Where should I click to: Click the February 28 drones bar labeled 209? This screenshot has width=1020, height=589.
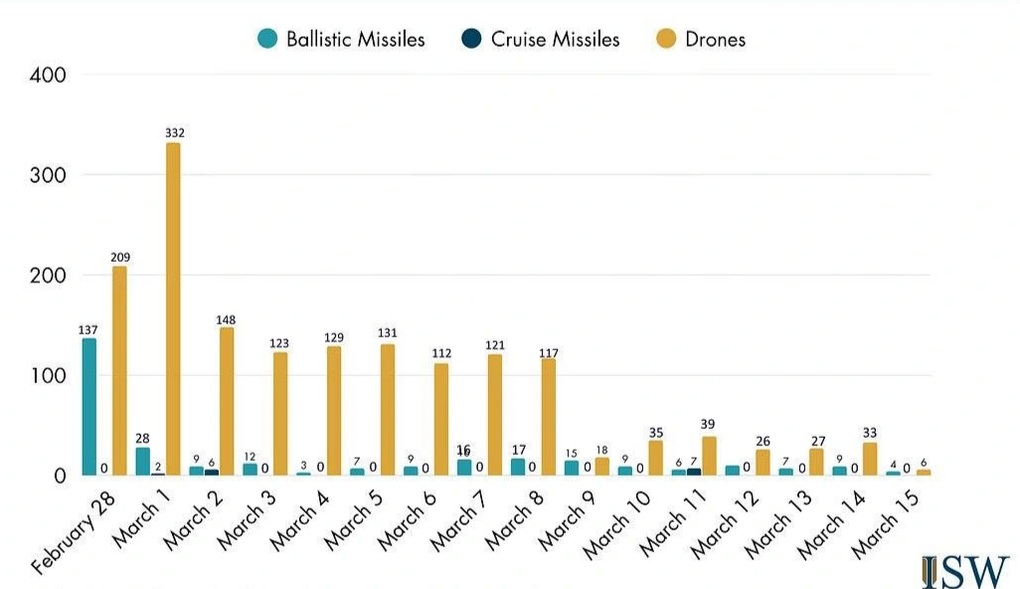(119, 370)
